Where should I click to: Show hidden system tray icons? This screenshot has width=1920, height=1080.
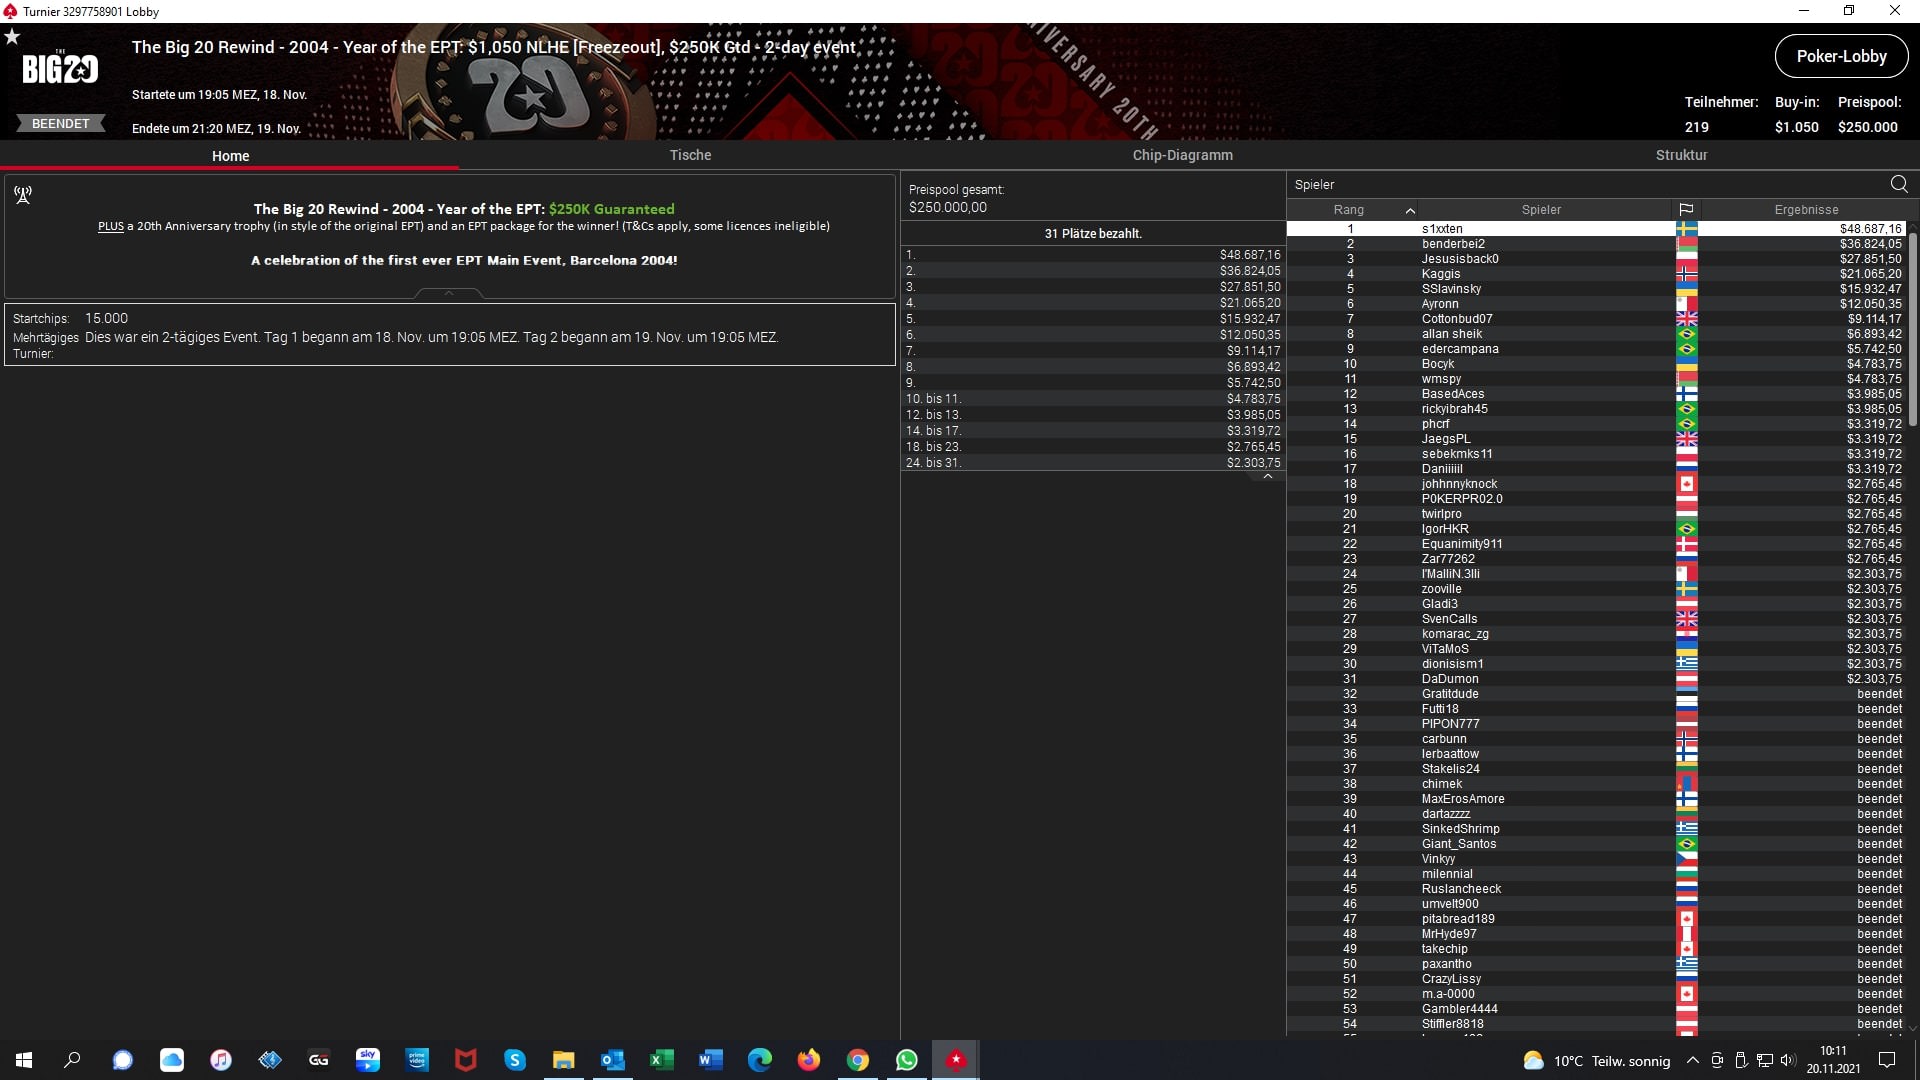[x=1692, y=1060]
